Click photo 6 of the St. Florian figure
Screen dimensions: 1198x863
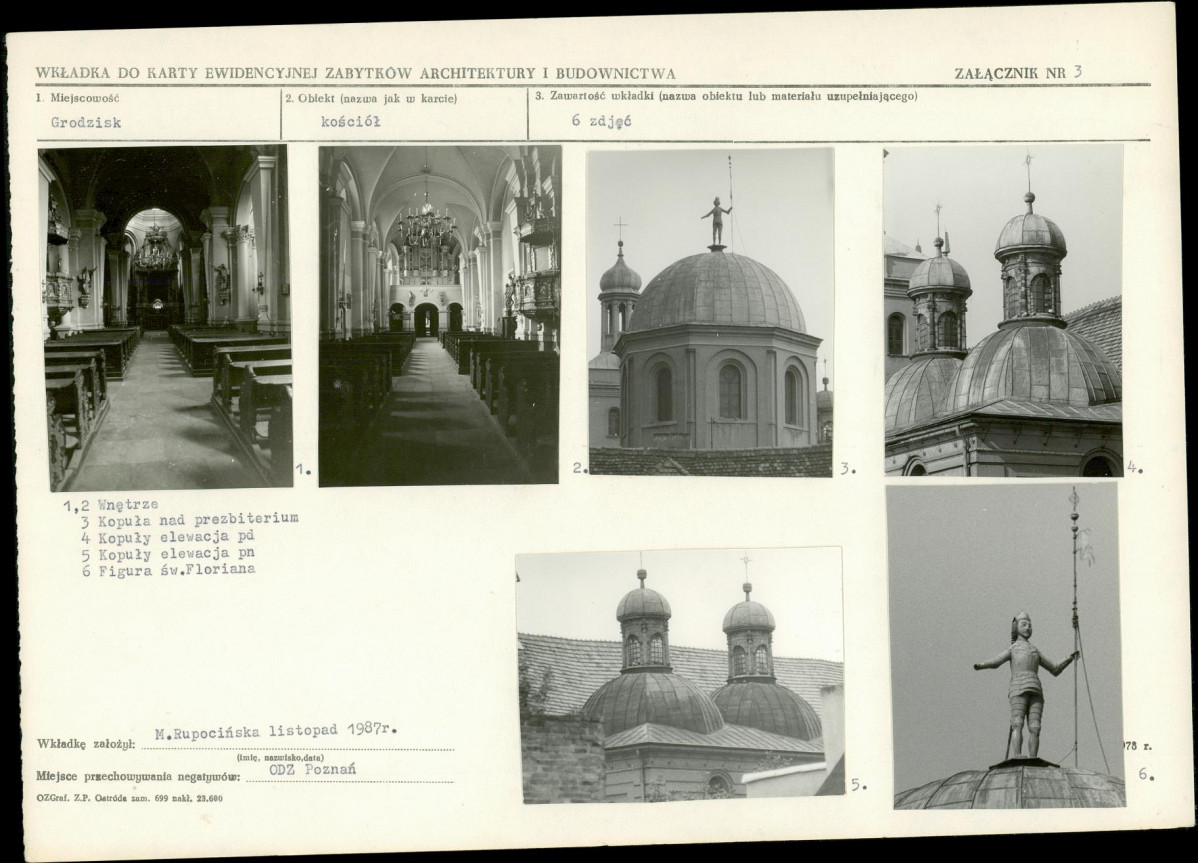tap(1006, 646)
